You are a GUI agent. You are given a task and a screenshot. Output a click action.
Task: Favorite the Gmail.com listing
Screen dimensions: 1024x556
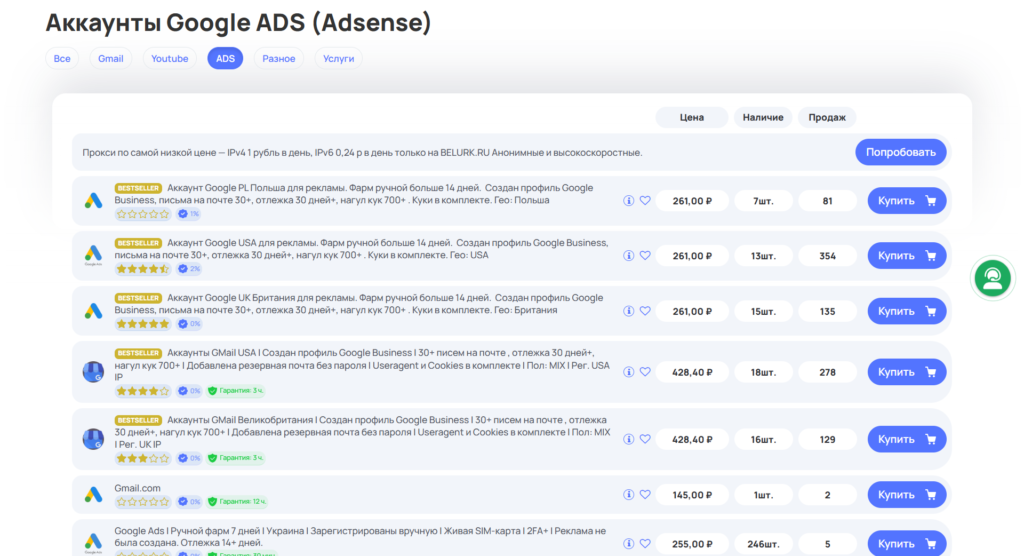(645, 495)
